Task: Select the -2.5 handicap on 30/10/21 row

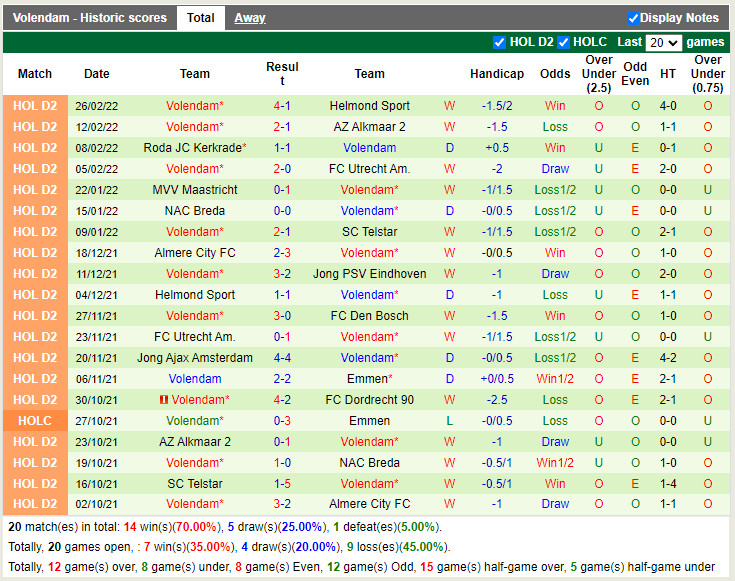Action: 497,400
